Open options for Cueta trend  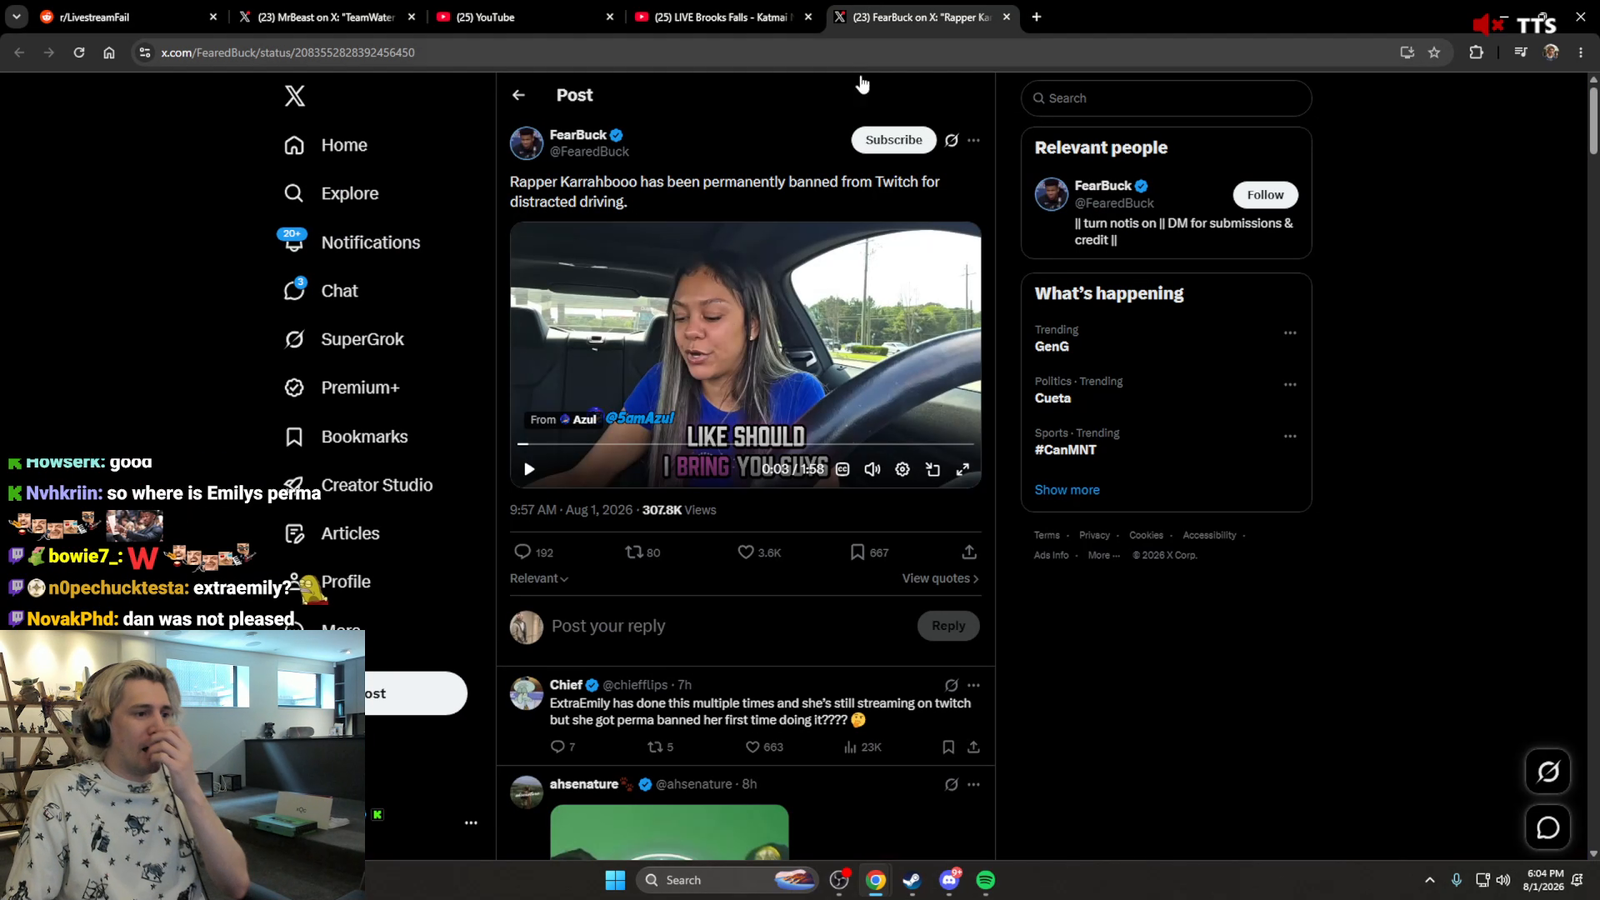[x=1290, y=384]
